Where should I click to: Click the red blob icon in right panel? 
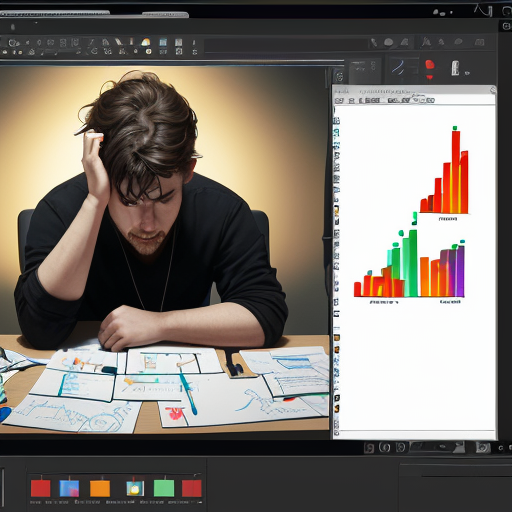point(430,65)
